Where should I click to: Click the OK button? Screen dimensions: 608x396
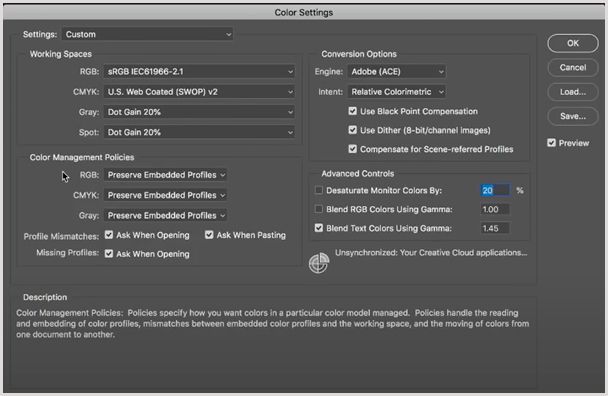pyautogui.click(x=573, y=43)
